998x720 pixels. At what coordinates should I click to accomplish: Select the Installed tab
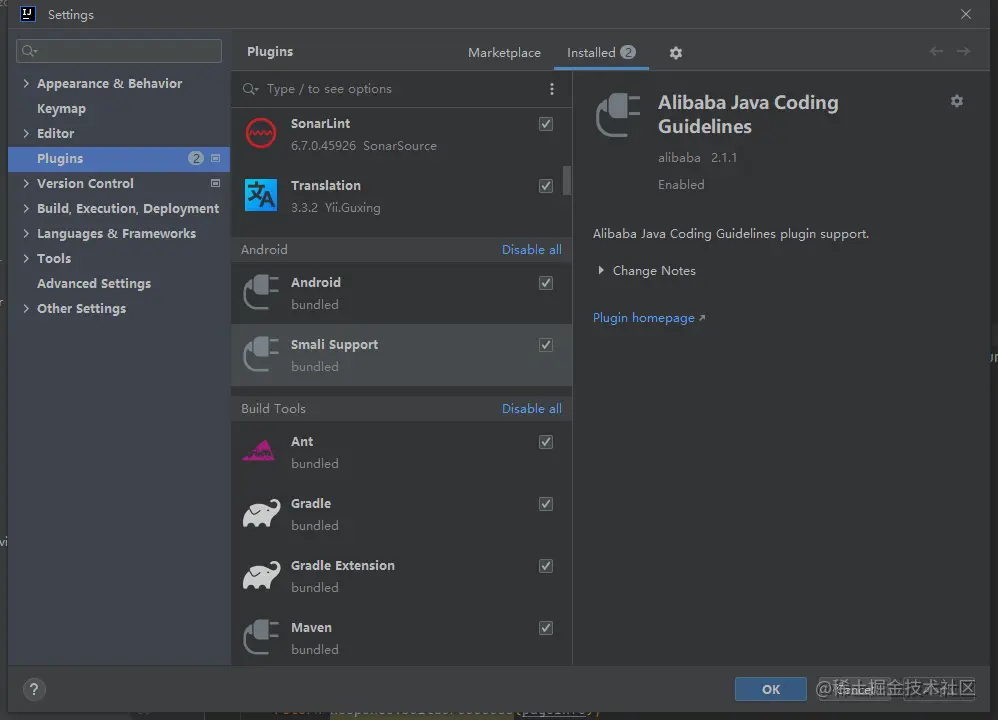(591, 53)
